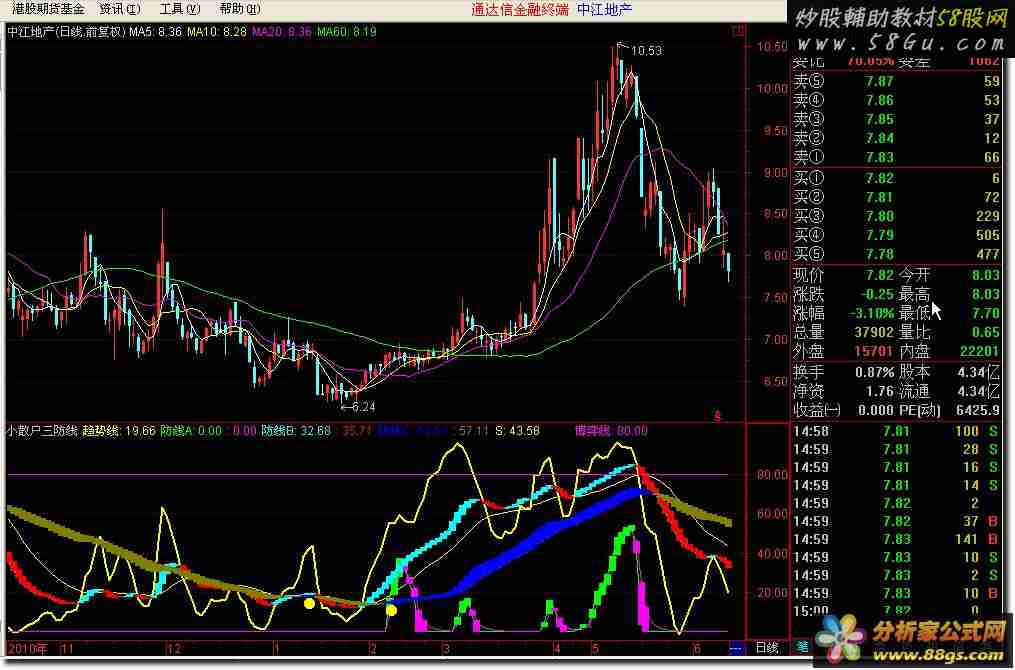Image resolution: width=1015 pixels, height=670 pixels.
Task: Click the 20.00 label on the indicator axis
Action: tap(771, 593)
